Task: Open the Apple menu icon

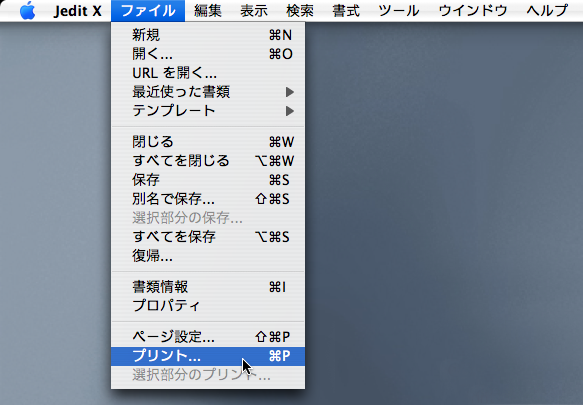Action: coord(28,10)
